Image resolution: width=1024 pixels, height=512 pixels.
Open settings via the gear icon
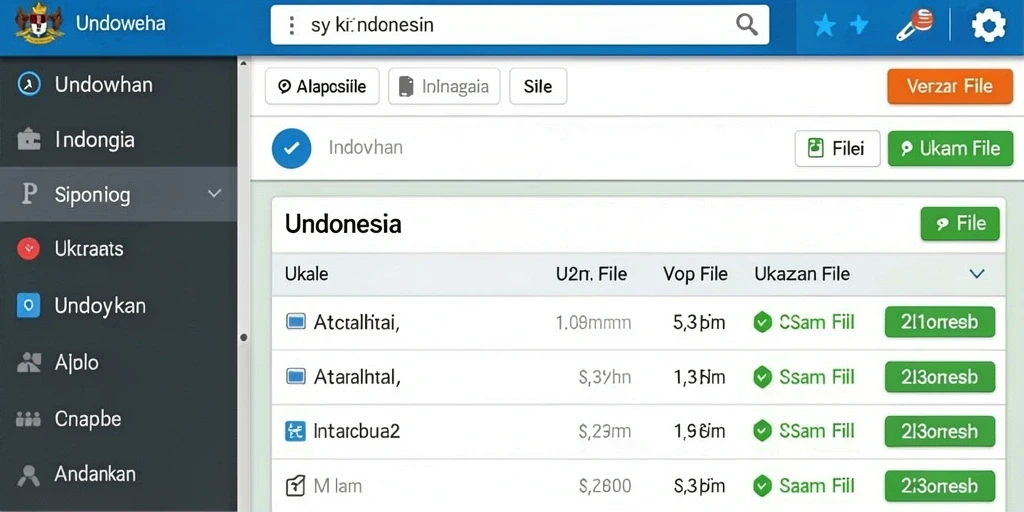(989, 26)
